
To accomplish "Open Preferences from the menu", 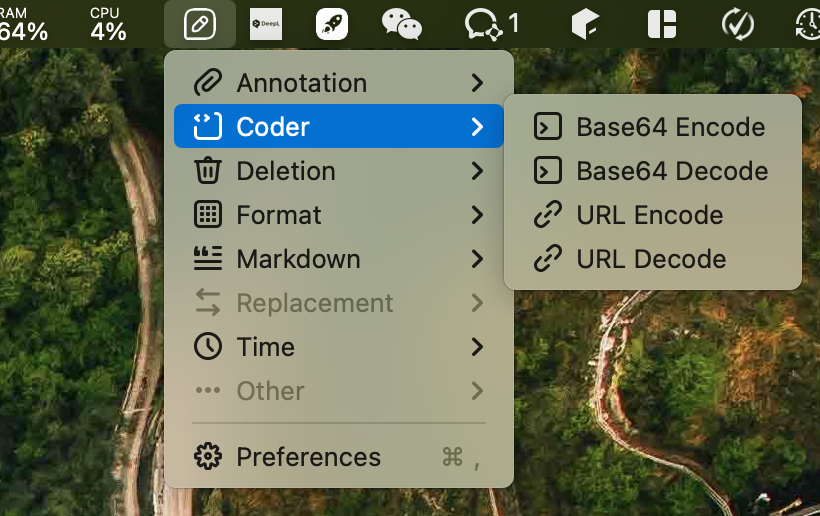I will click(x=339, y=456).
